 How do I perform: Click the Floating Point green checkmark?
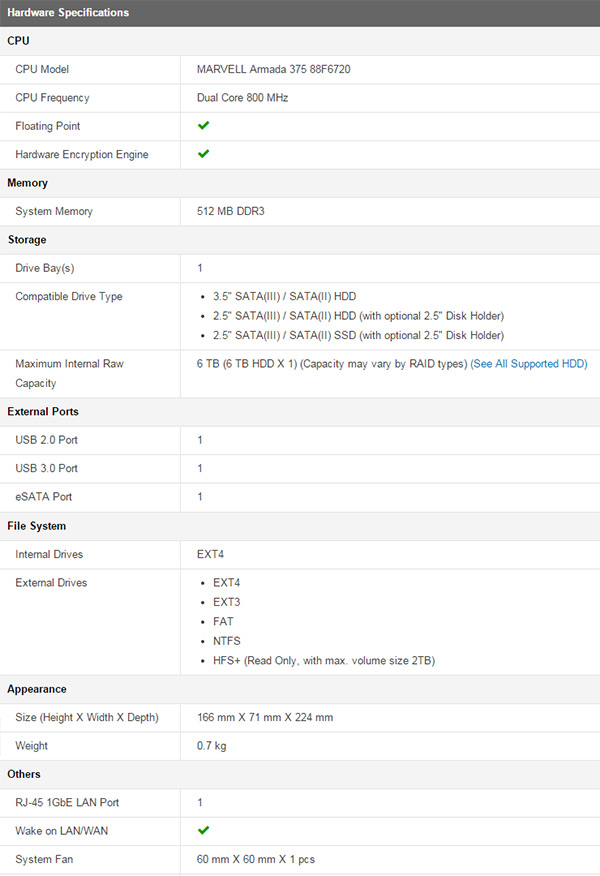click(203, 126)
